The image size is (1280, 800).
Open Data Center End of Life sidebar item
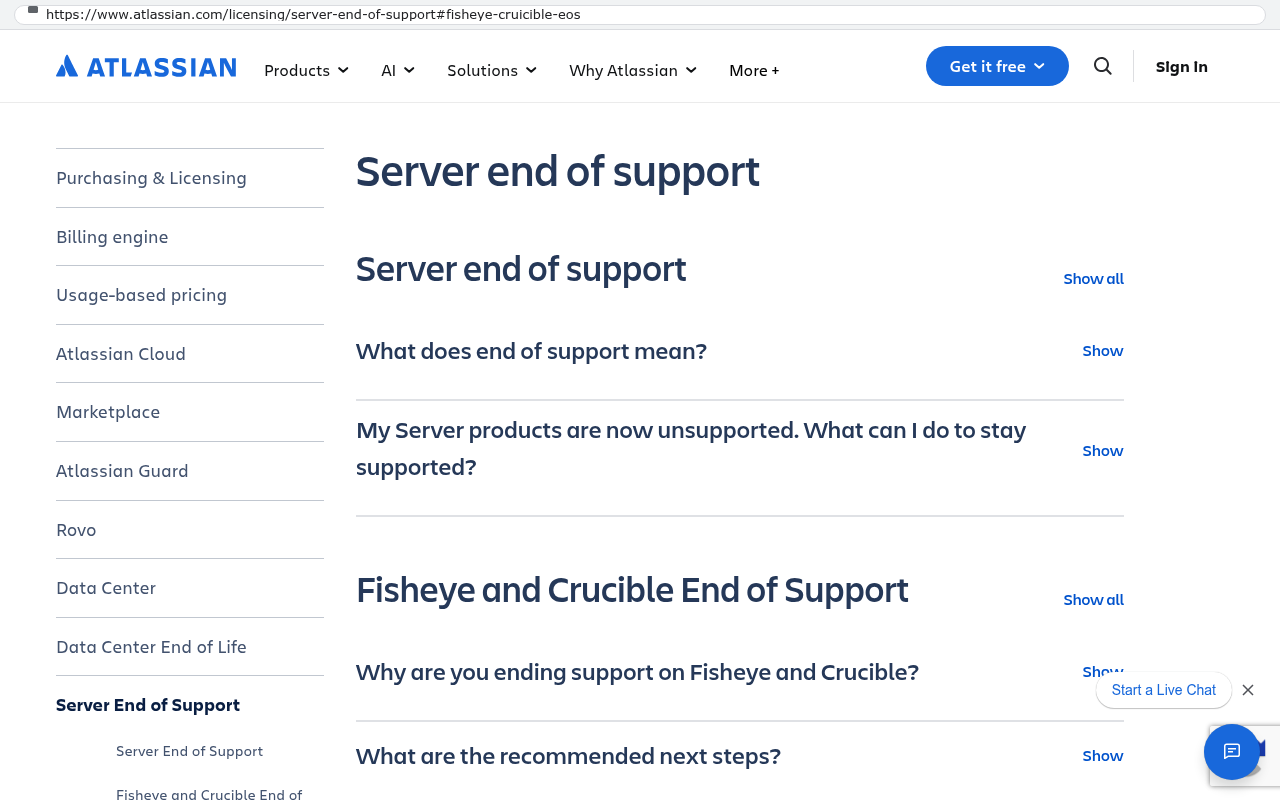click(x=151, y=647)
